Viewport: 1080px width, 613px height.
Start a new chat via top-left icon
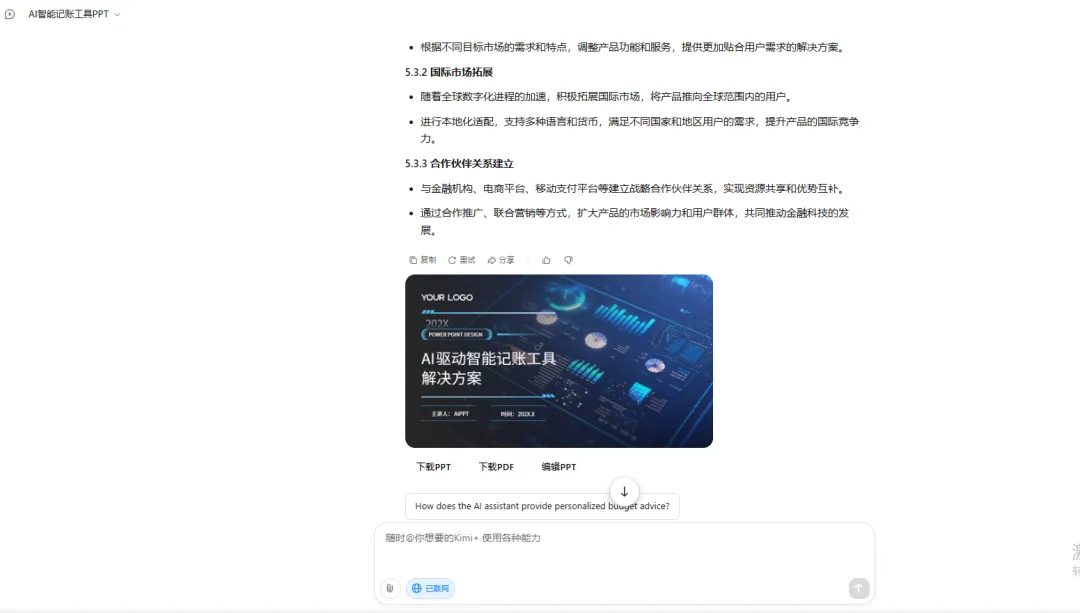(10, 15)
